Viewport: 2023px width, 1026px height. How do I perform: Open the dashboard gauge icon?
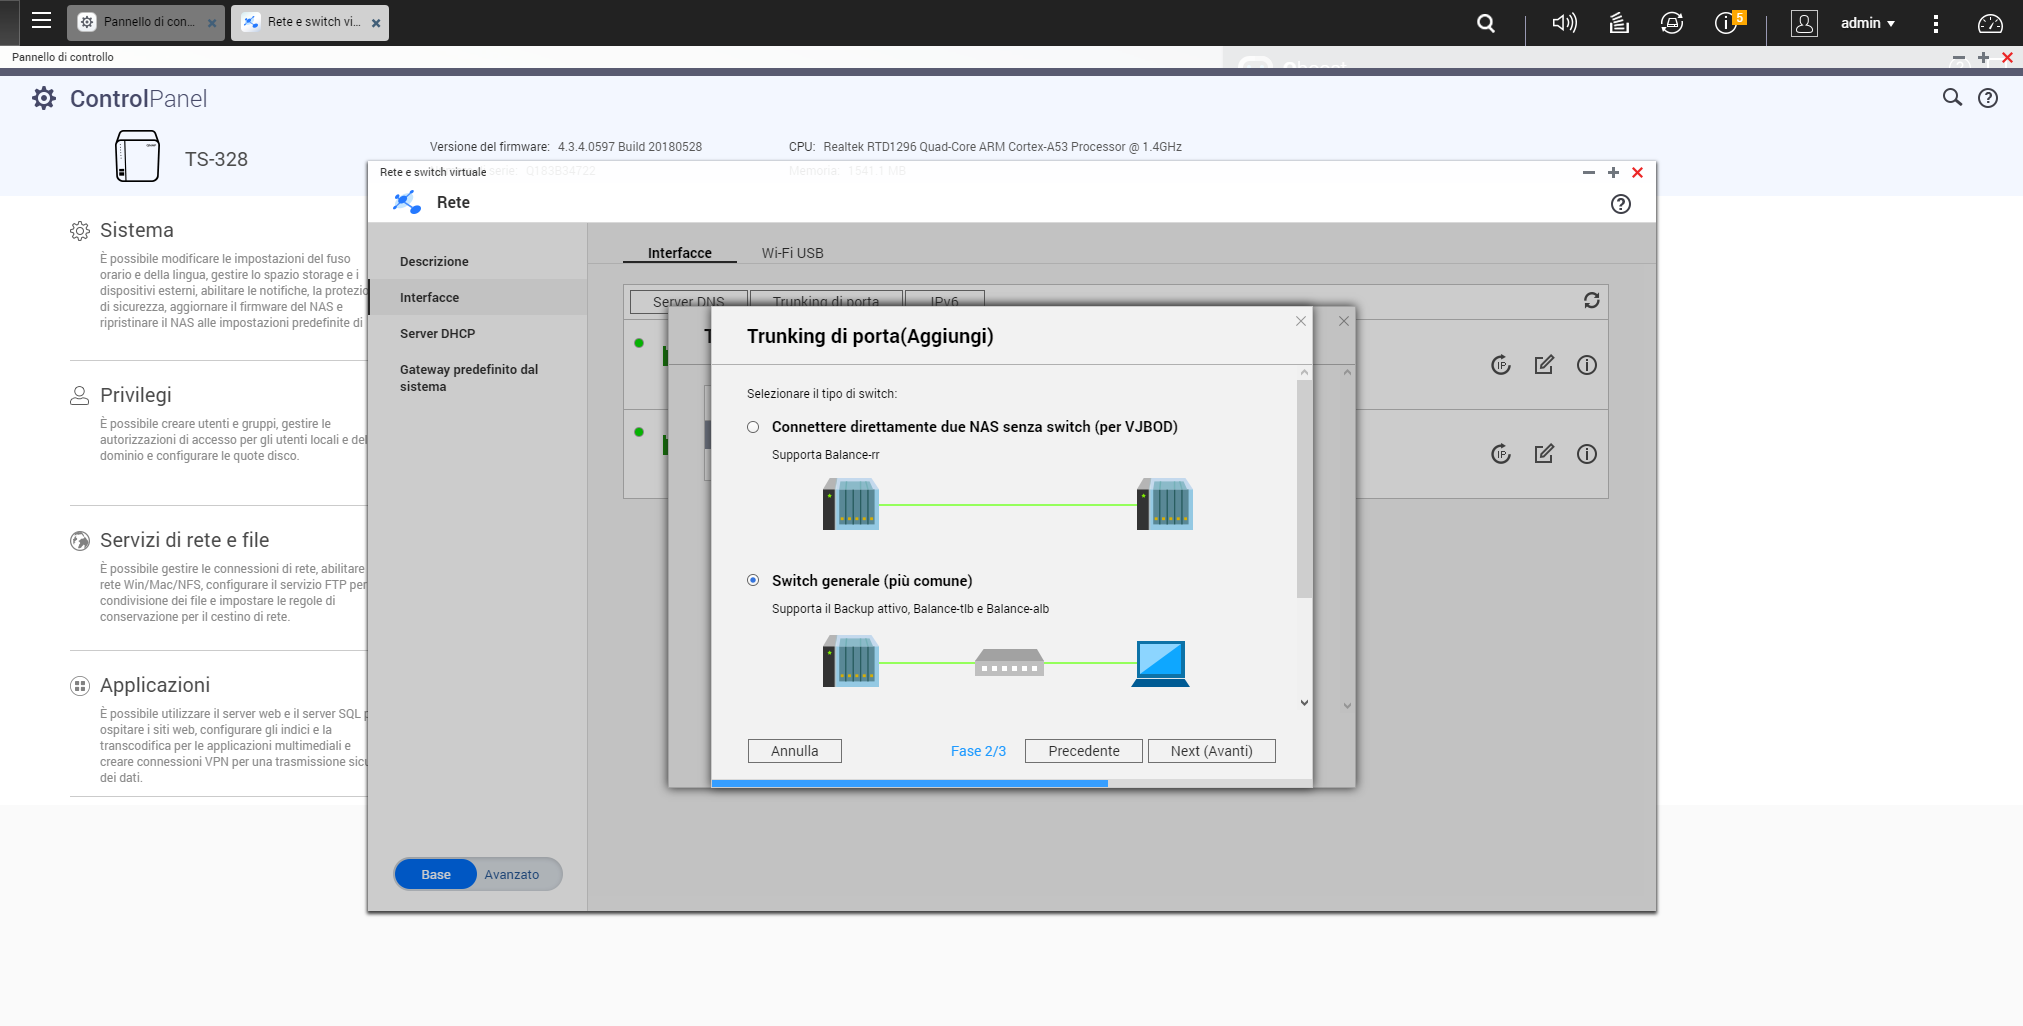click(x=1990, y=23)
